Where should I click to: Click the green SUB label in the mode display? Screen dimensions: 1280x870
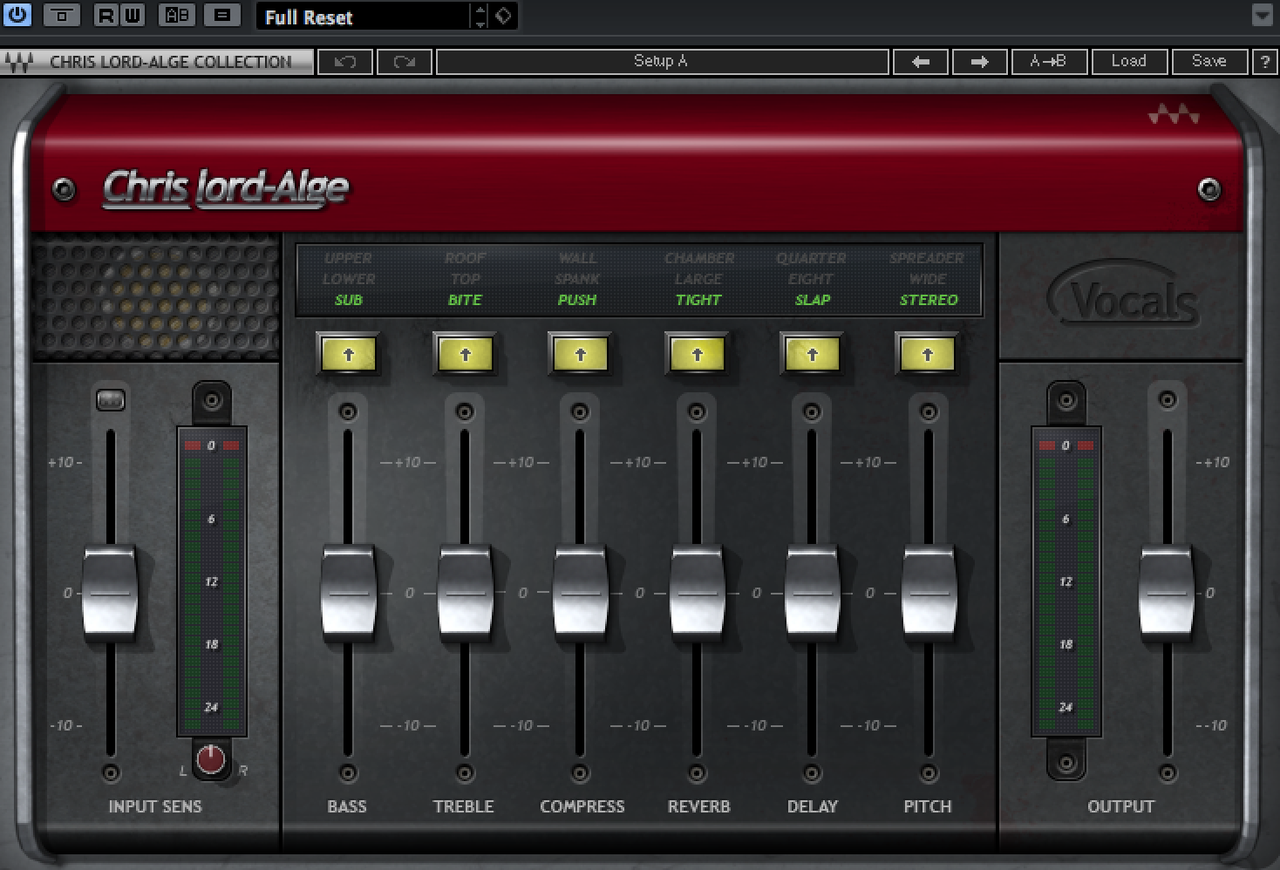[349, 300]
